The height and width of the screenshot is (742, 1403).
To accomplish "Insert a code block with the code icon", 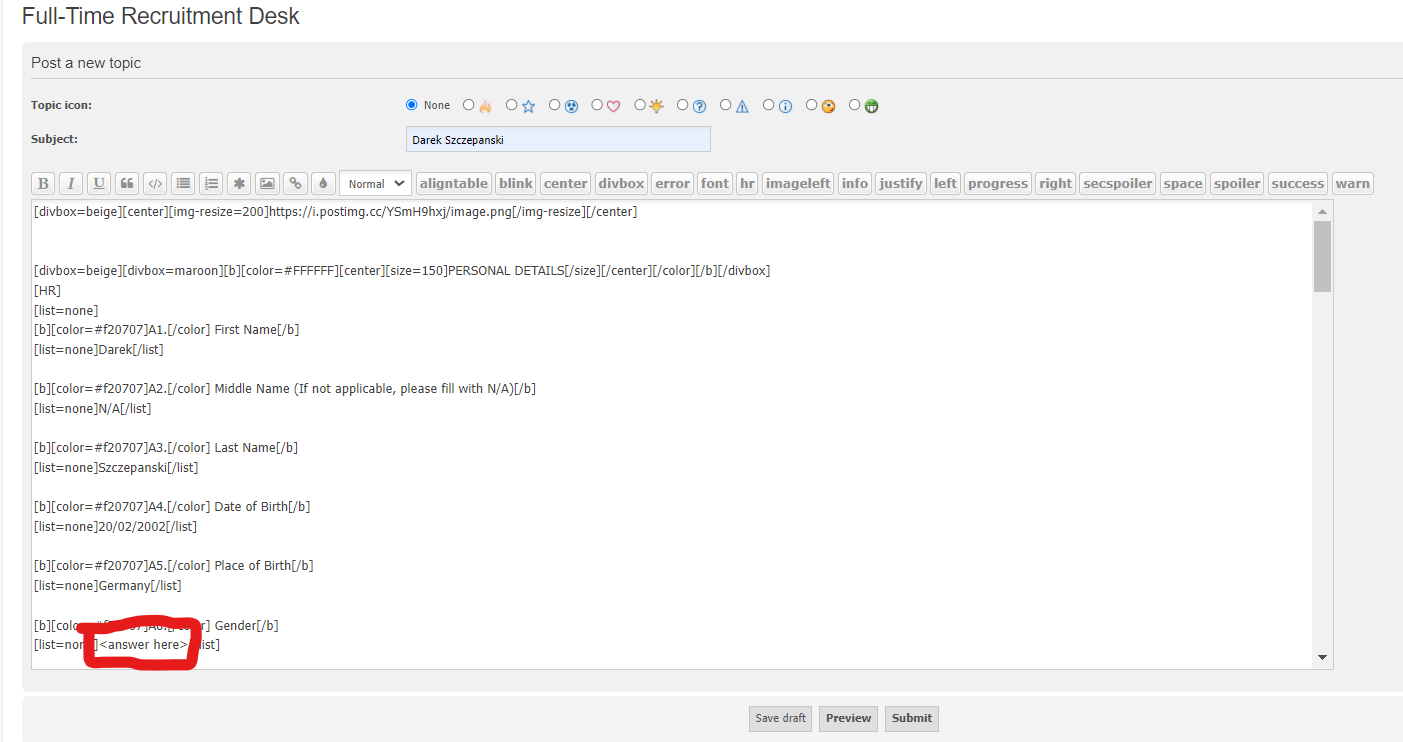I will pos(155,184).
